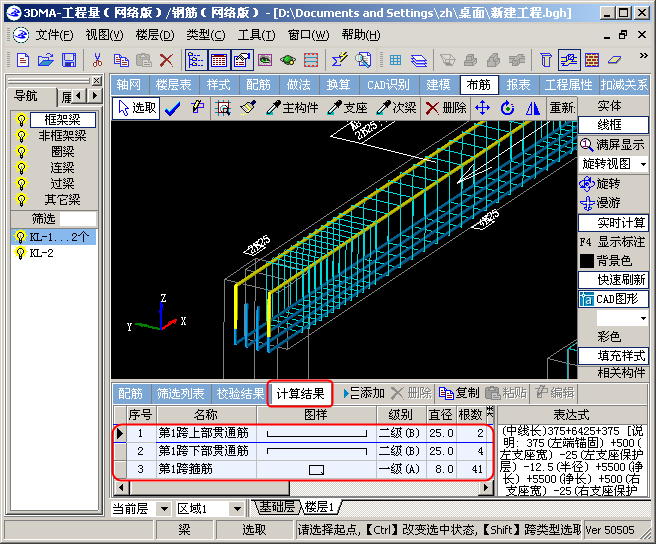Toggle light bulb for 框架梁

coord(21,120)
